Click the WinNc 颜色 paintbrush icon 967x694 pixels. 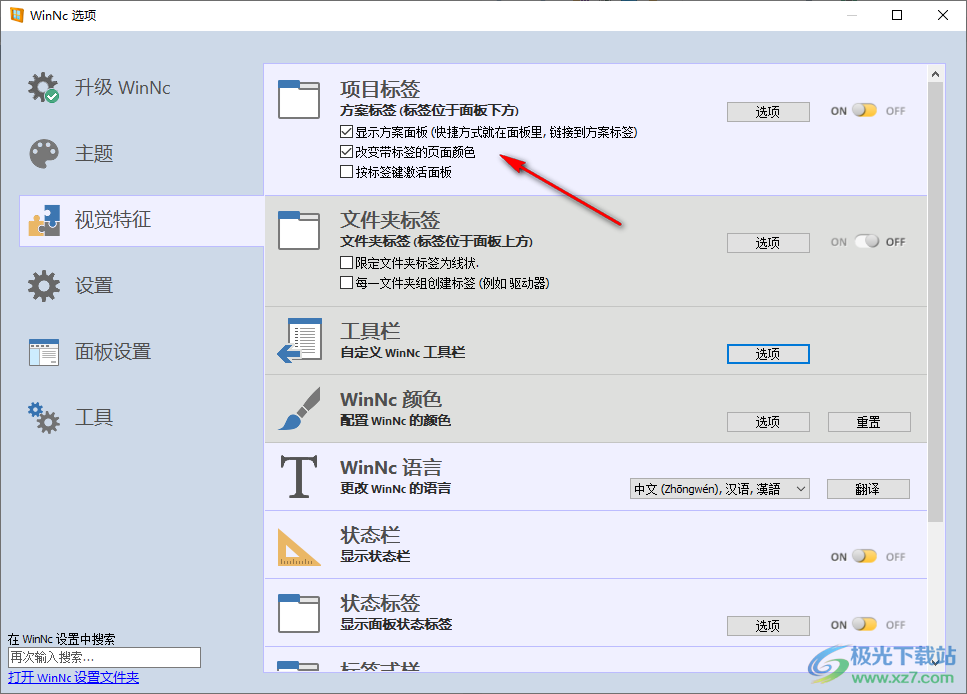299,408
